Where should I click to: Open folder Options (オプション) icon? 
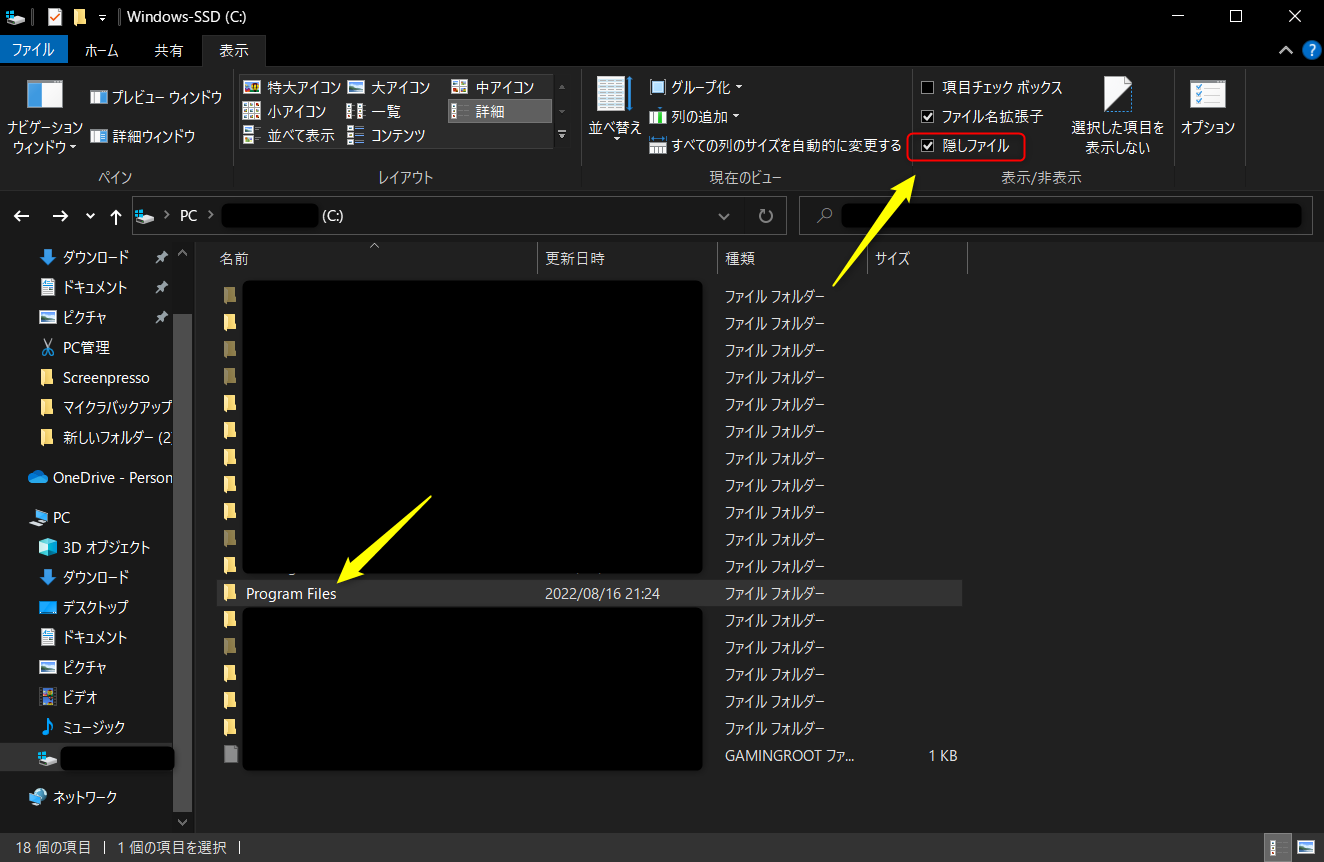1207,96
